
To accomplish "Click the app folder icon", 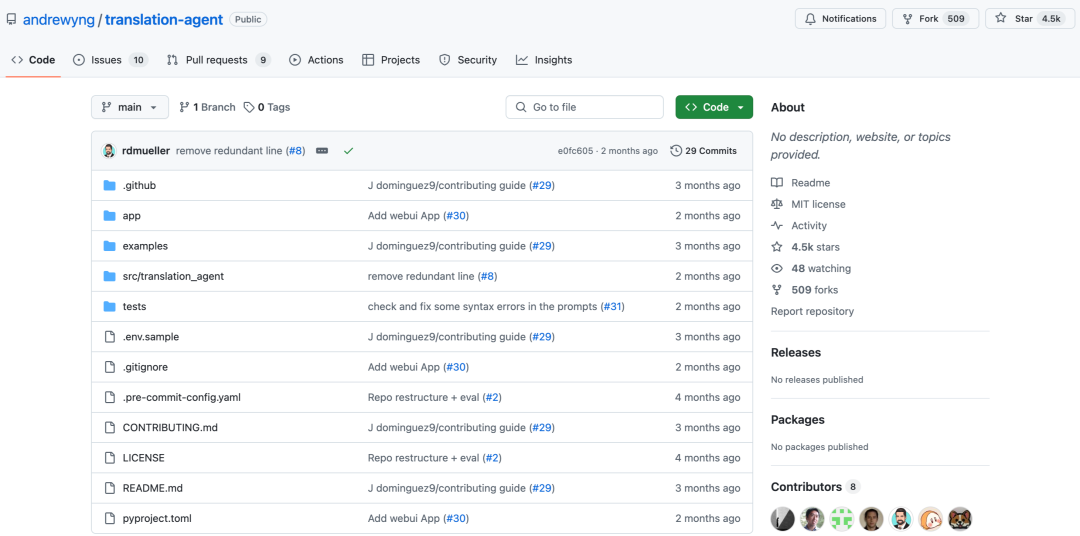I will 109,216.
